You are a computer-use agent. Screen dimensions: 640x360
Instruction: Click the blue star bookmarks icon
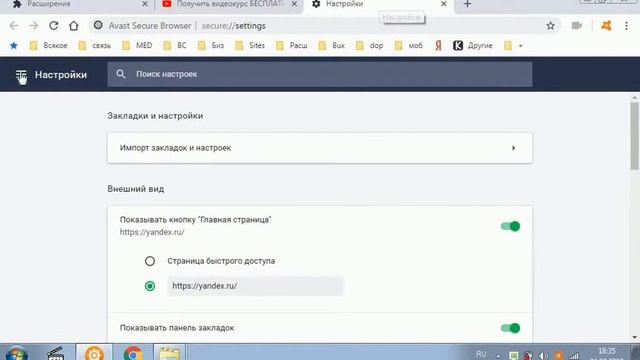[x=13, y=45]
